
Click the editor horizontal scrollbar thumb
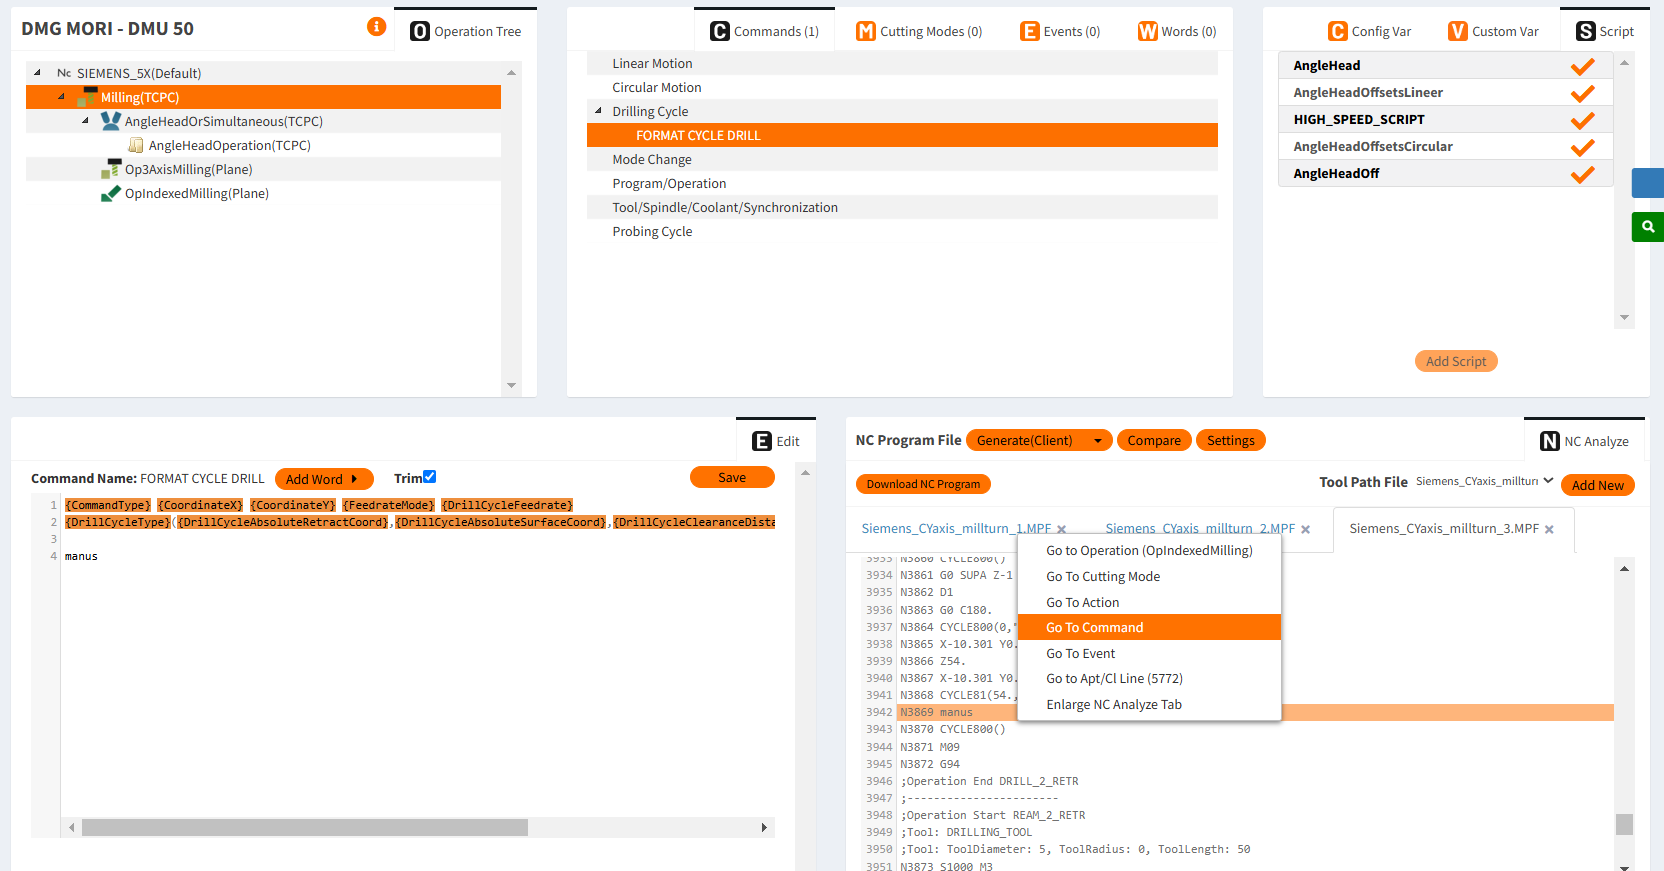[305, 828]
